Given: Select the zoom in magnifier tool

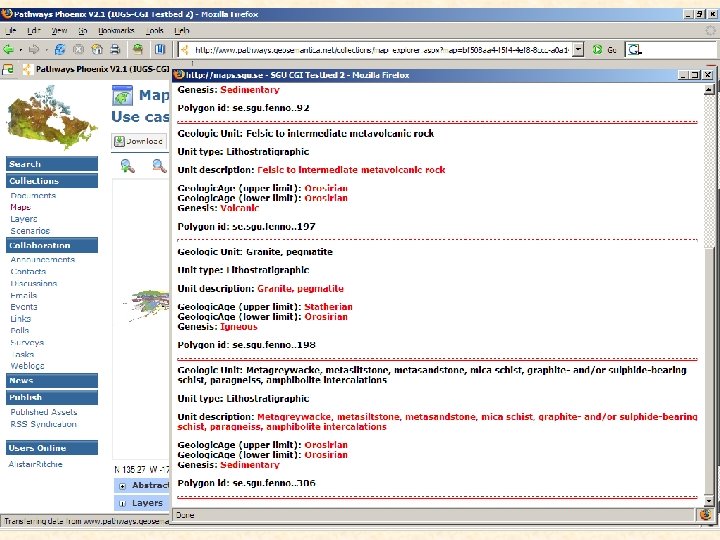Looking at the screenshot, I should coord(128,165).
